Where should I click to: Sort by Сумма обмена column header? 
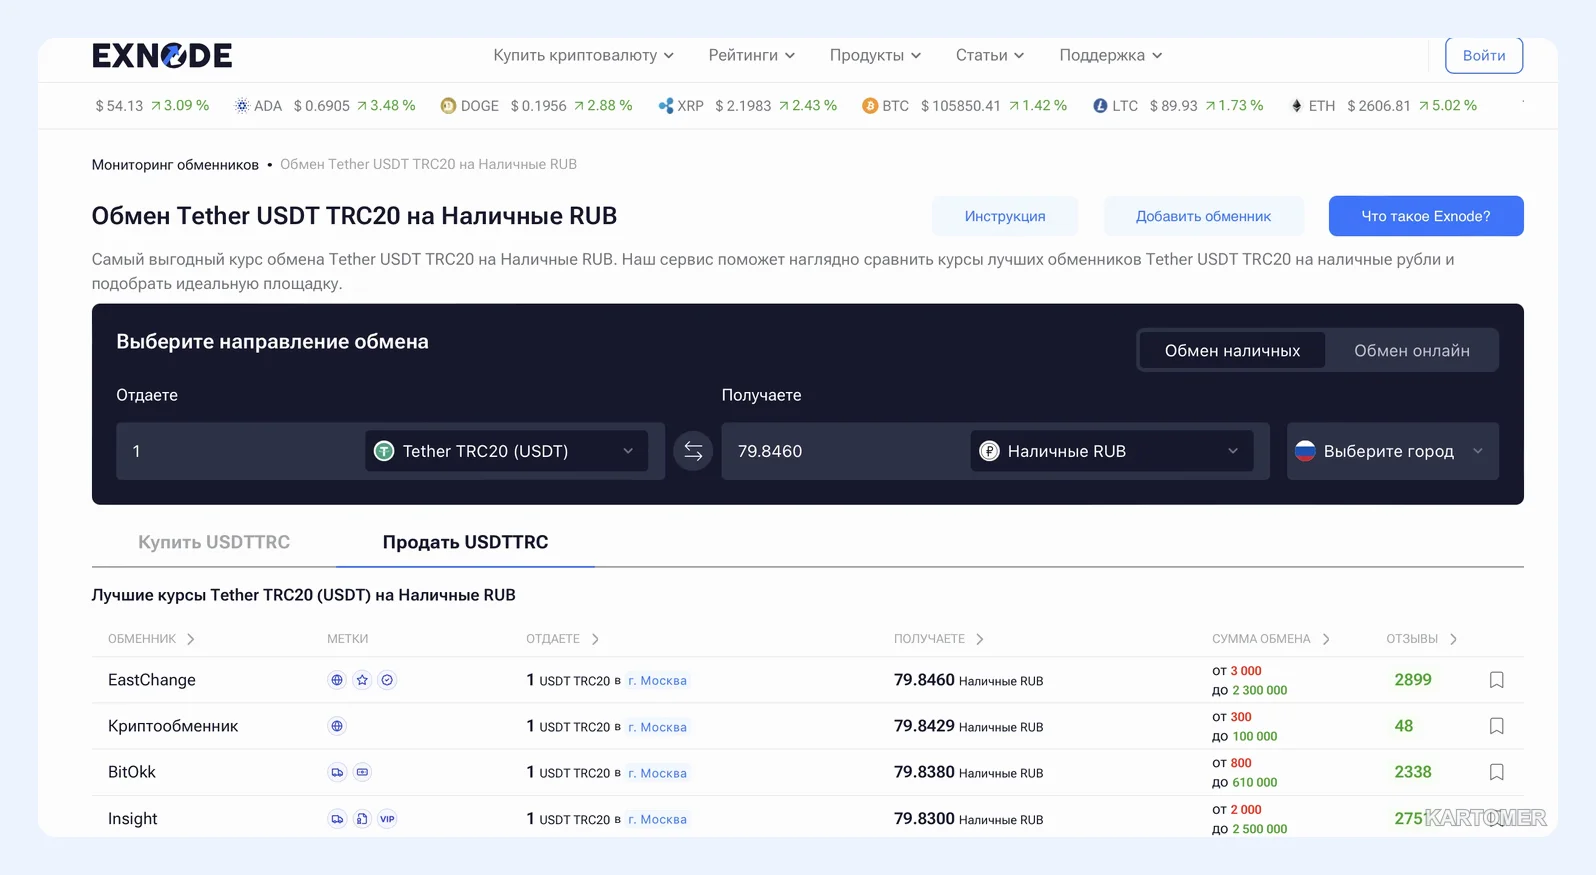pyautogui.click(x=1270, y=639)
